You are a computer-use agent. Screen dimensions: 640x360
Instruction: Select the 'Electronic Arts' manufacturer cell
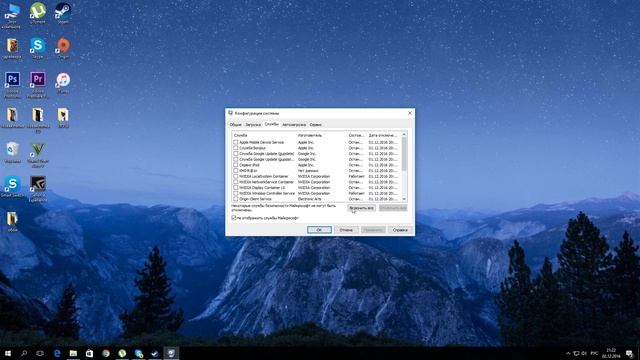pyautogui.click(x=309, y=199)
